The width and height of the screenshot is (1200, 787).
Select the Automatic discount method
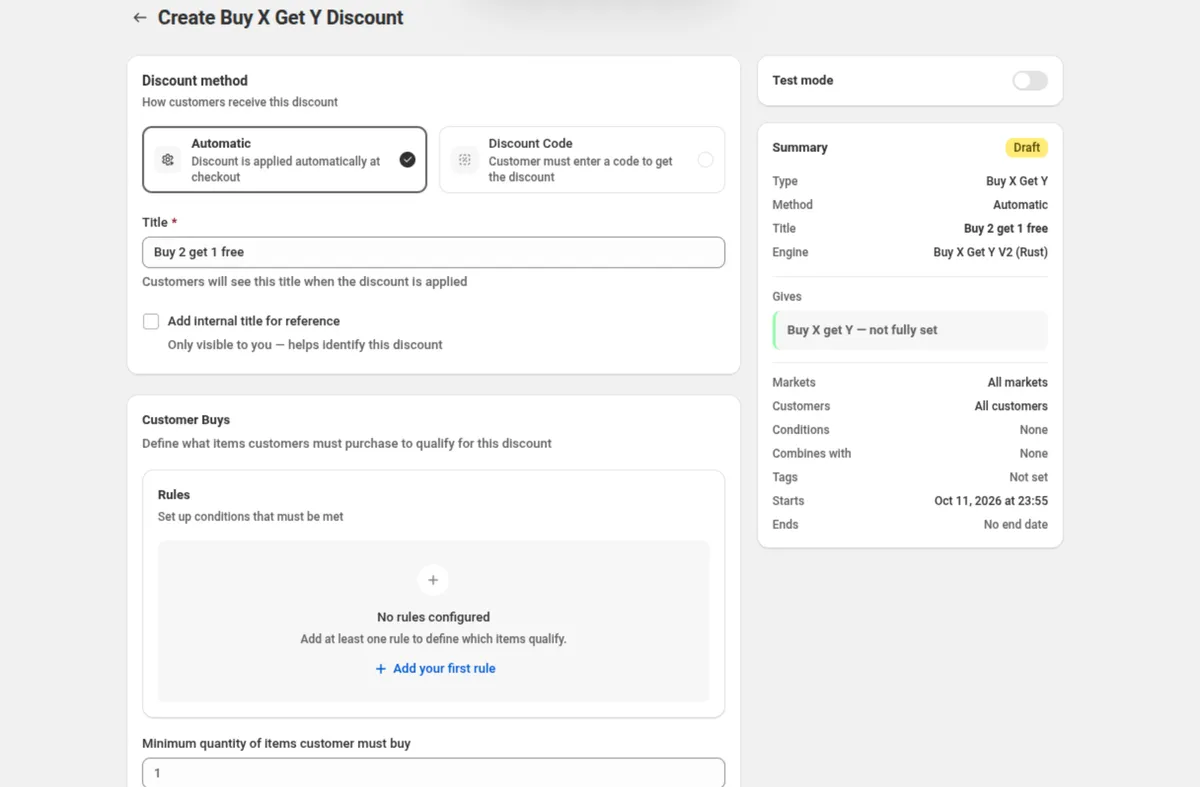pos(285,159)
